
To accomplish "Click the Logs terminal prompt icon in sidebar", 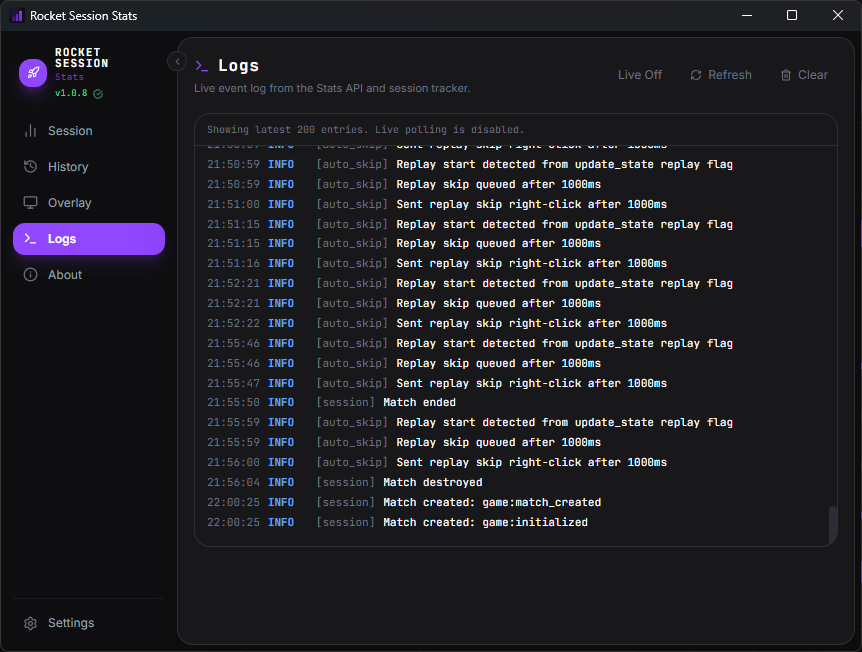I will pyautogui.click(x=30, y=239).
